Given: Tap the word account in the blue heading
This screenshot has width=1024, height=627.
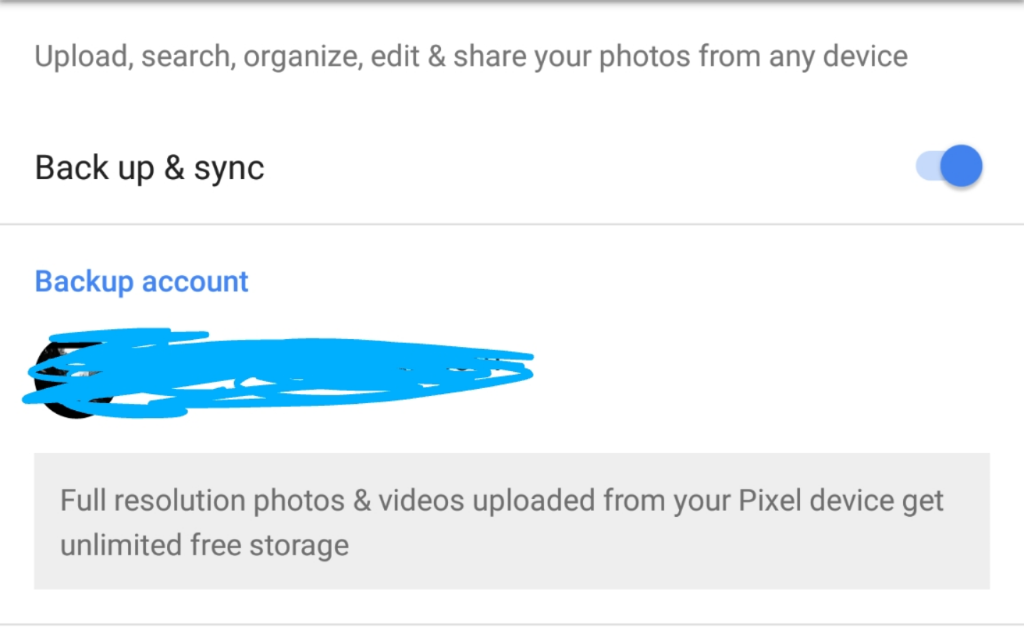Looking at the screenshot, I should 195,282.
